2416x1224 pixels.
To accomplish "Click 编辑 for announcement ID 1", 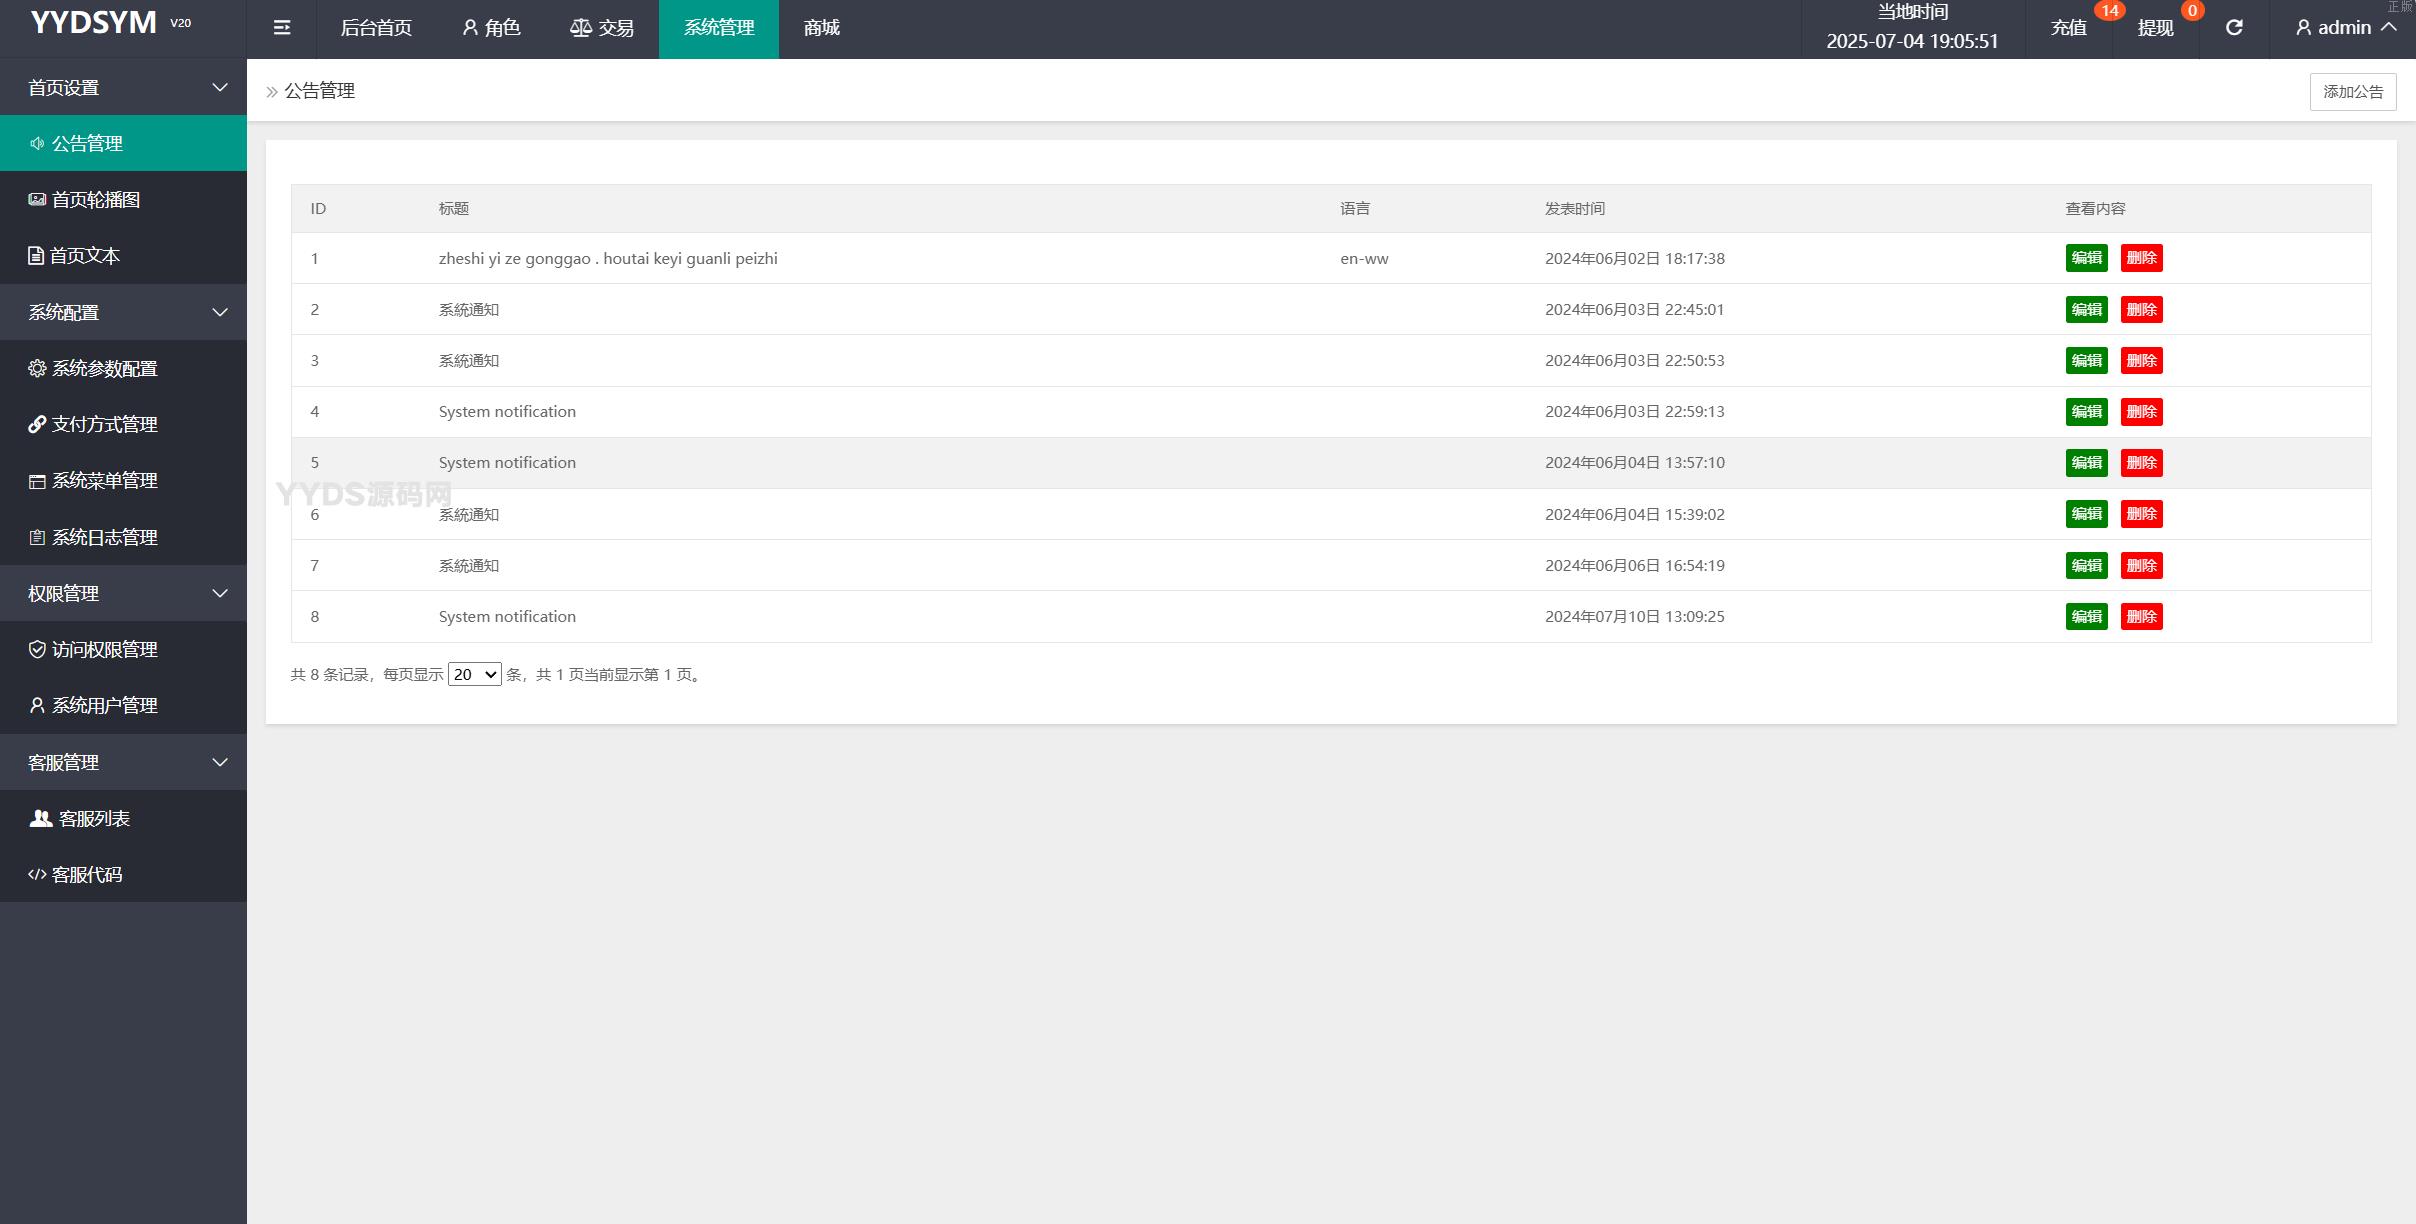I will [x=2086, y=258].
